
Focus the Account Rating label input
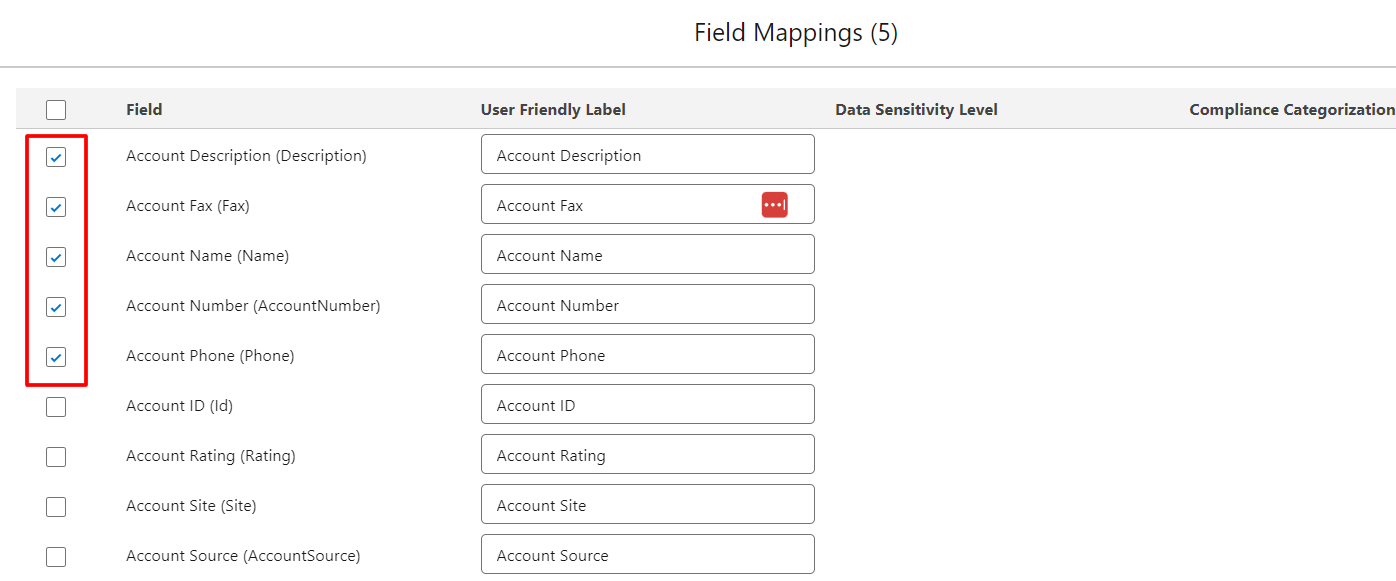pos(647,455)
